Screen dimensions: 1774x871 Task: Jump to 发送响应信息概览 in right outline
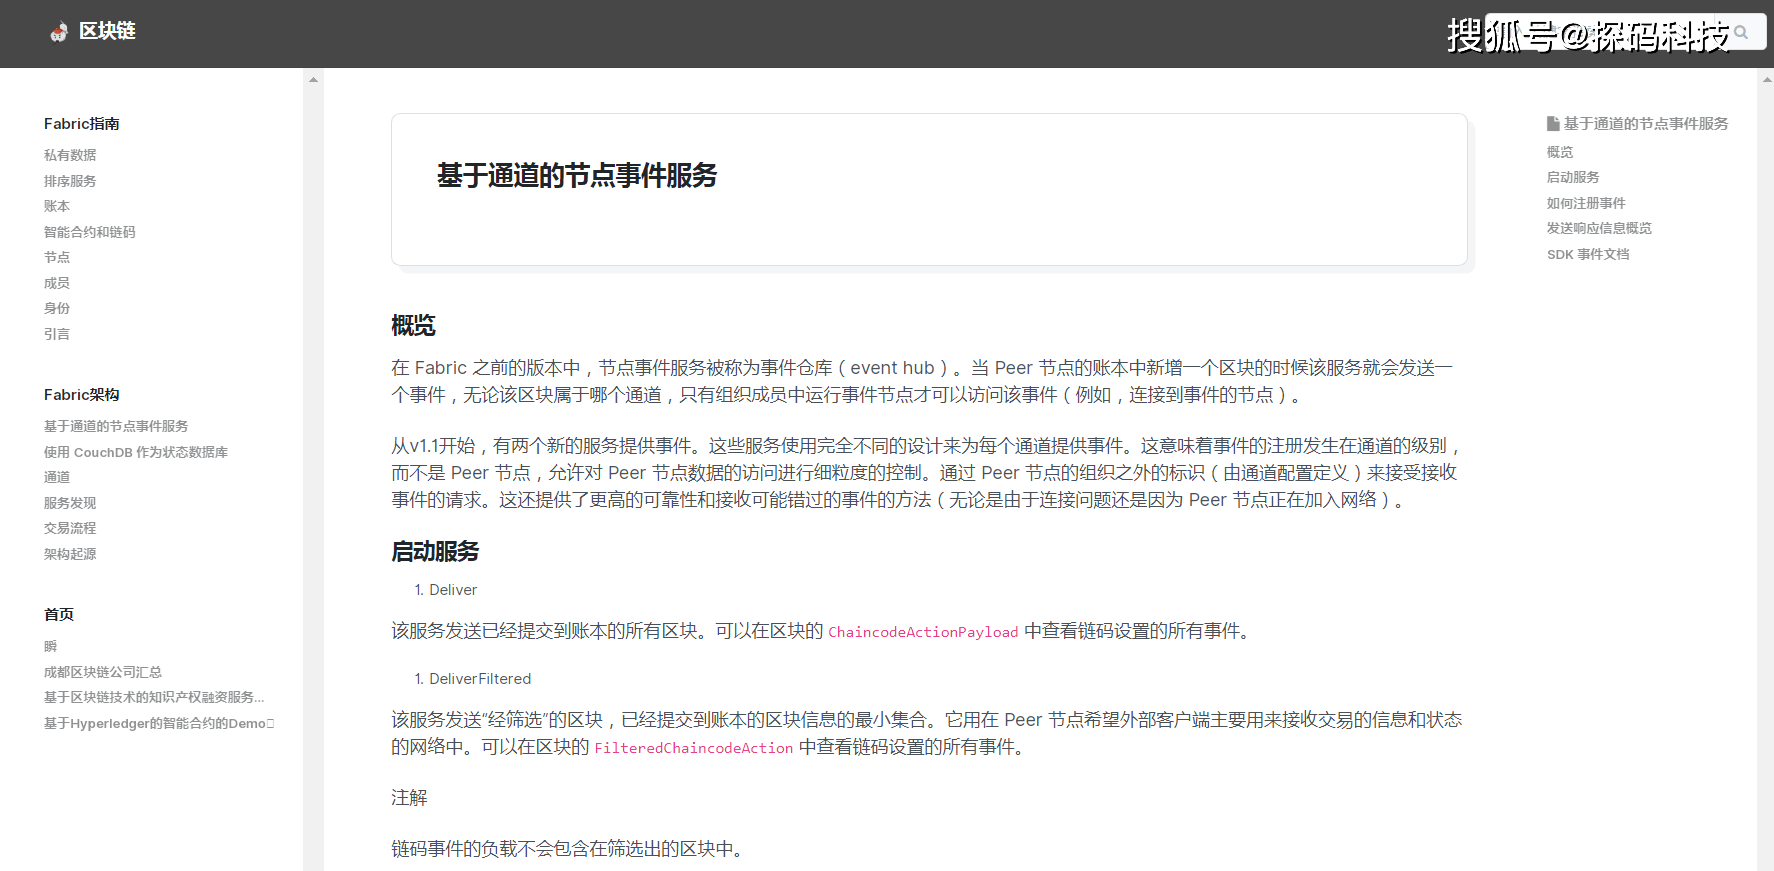(1599, 228)
